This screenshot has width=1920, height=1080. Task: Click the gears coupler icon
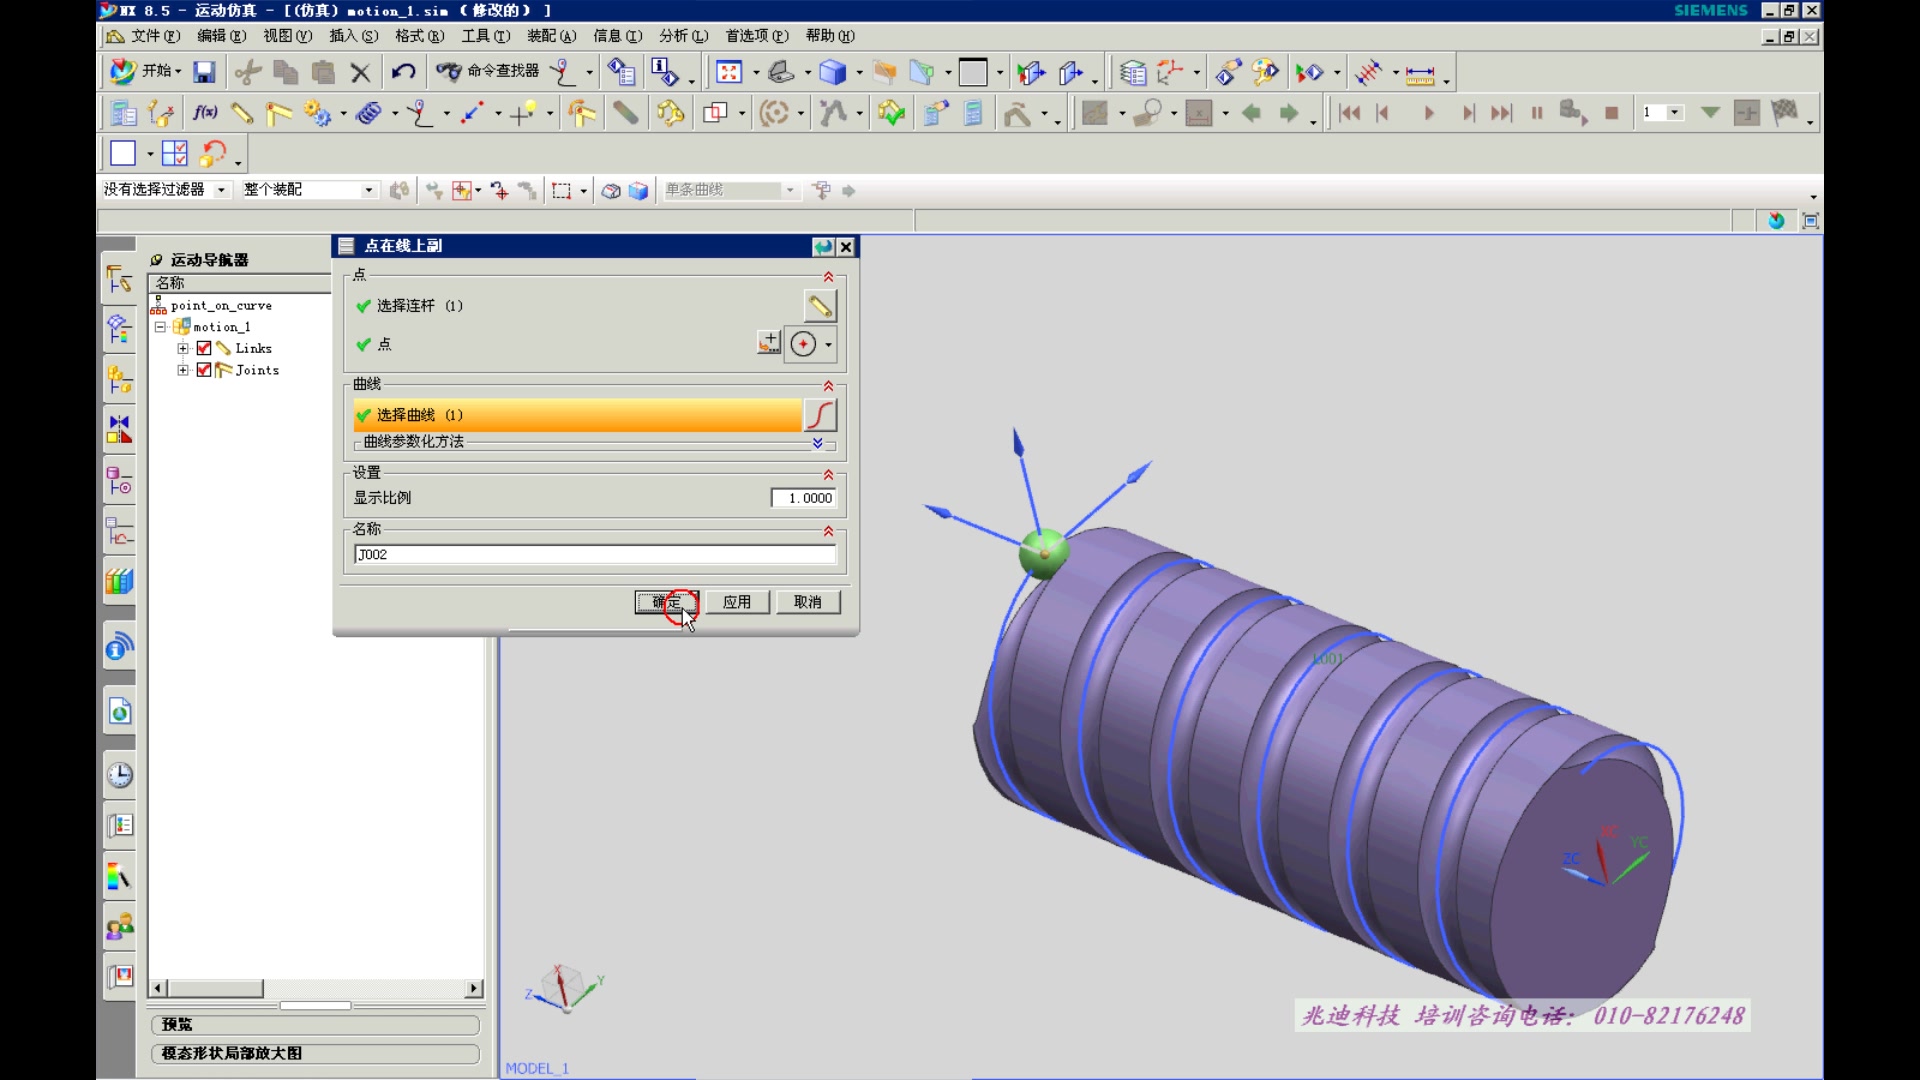(318, 113)
